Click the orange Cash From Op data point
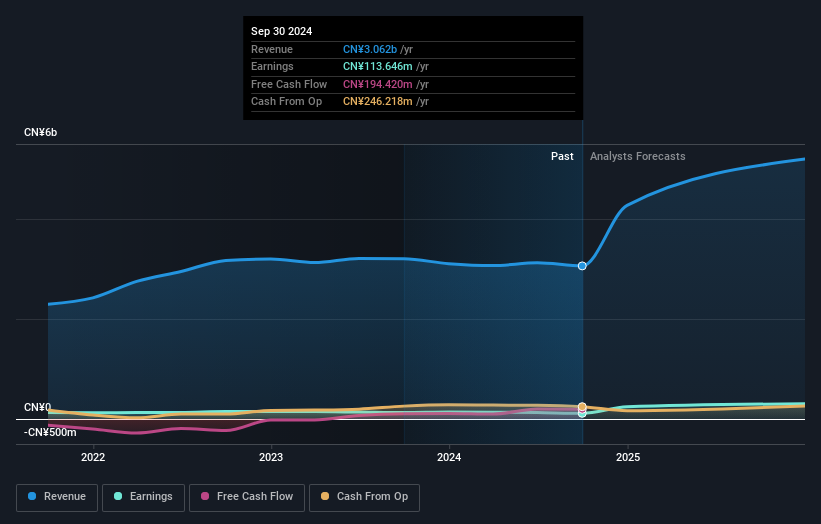This screenshot has width=821, height=524. tap(582, 407)
